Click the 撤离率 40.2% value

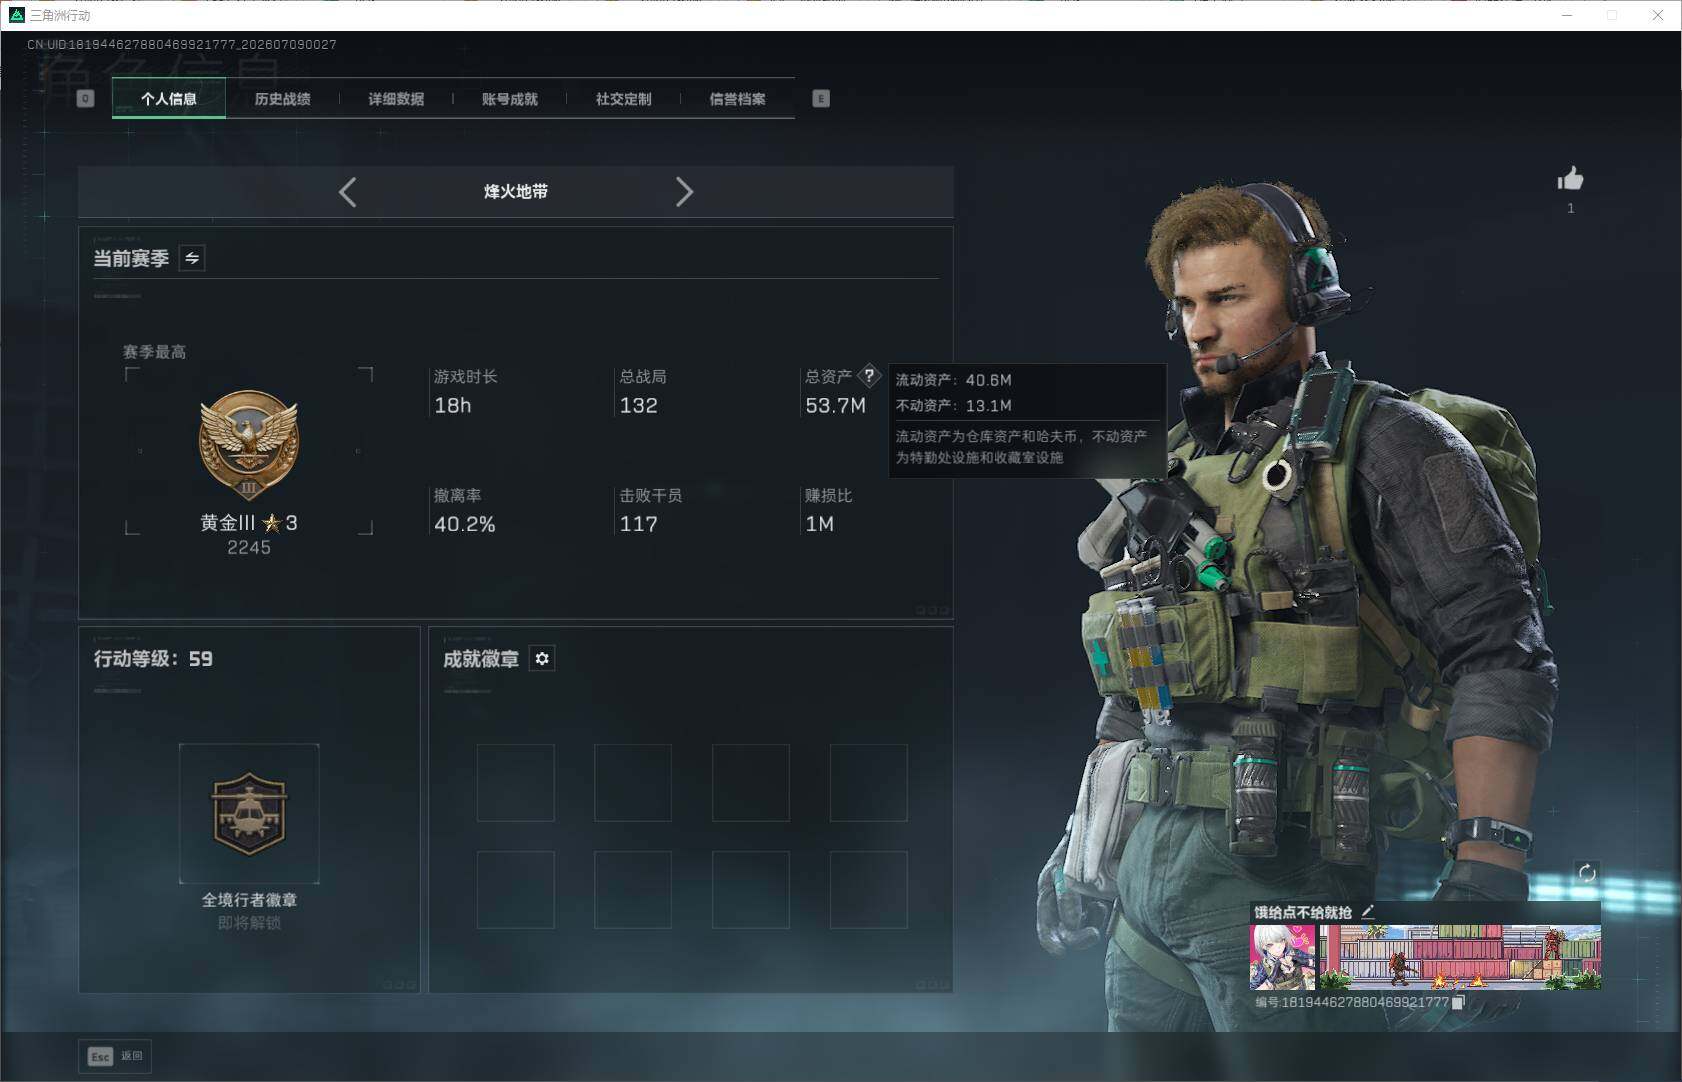tap(465, 524)
